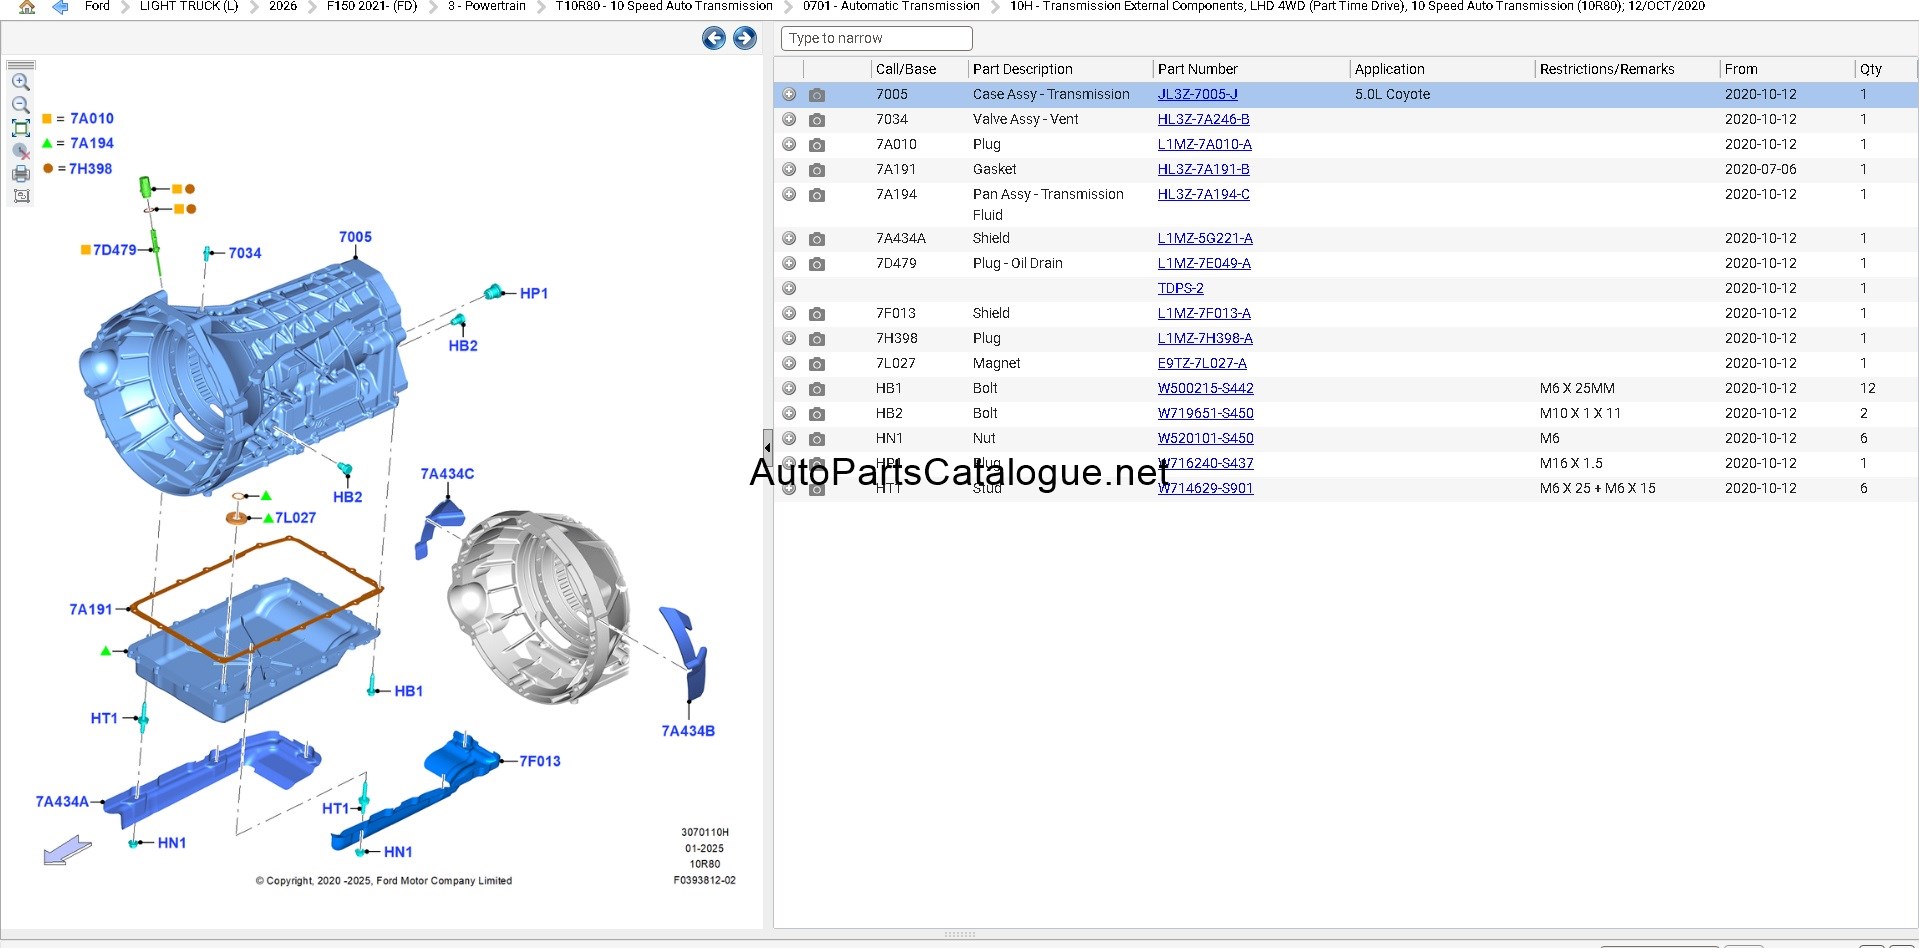Click the 7A191 gasket callout label

91,609
